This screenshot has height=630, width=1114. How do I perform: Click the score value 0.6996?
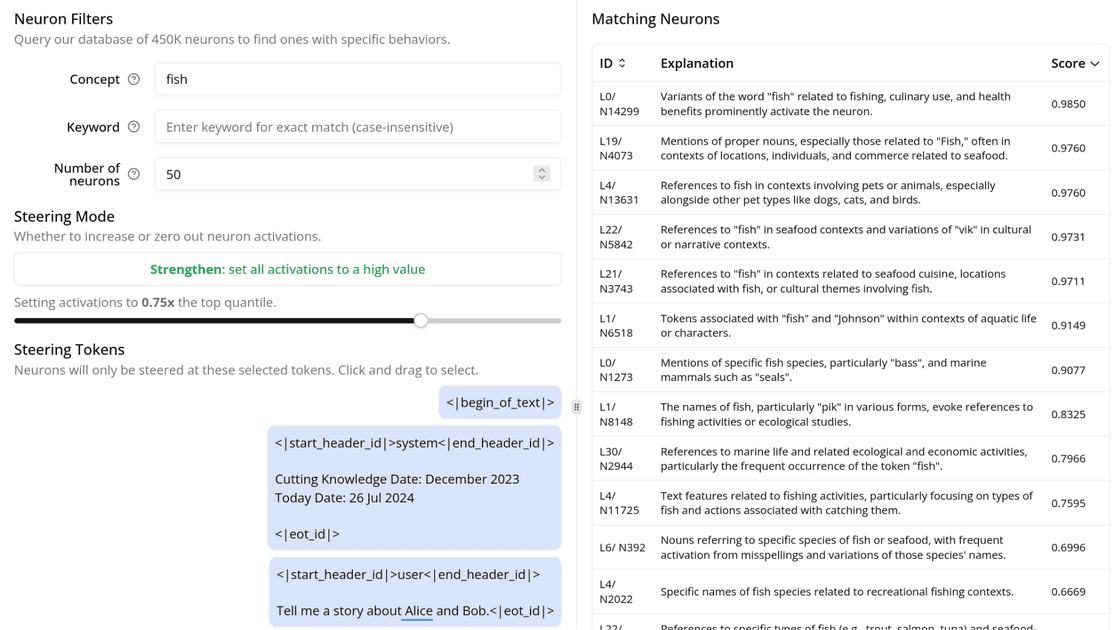(x=1068, y=547)
